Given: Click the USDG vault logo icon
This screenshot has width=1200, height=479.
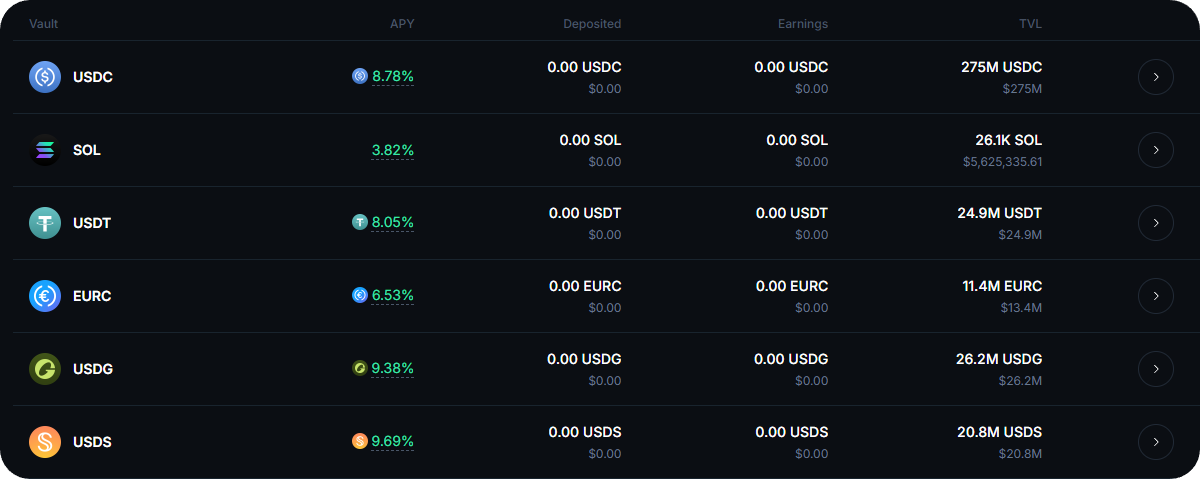Looking at the screenshot, I should point(45,369).
